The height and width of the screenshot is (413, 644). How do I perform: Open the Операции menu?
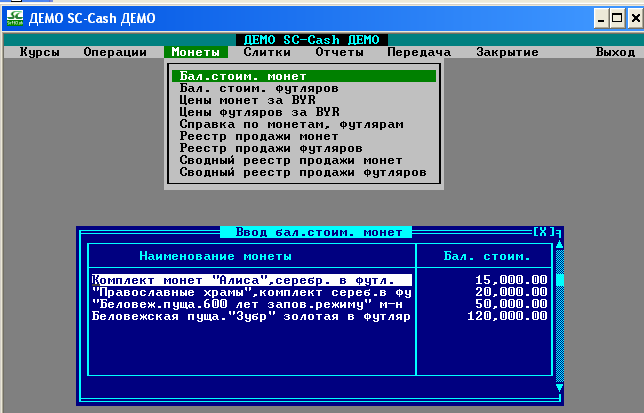[115, 52]
